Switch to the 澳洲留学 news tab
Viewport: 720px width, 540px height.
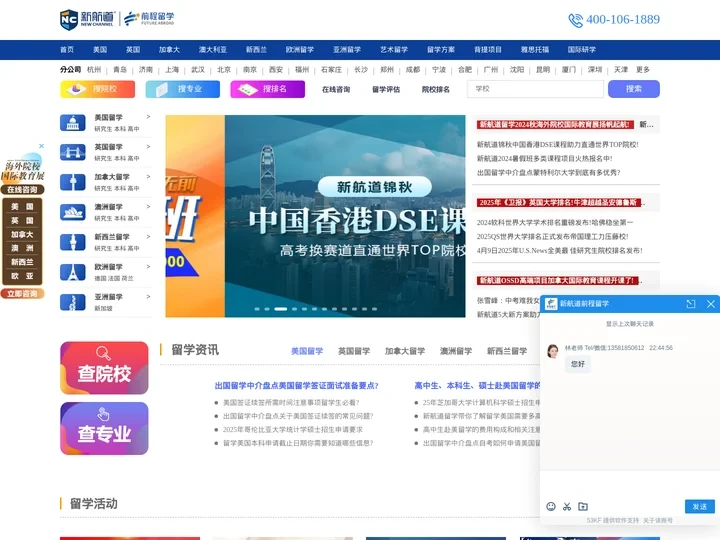coord(456,351)
